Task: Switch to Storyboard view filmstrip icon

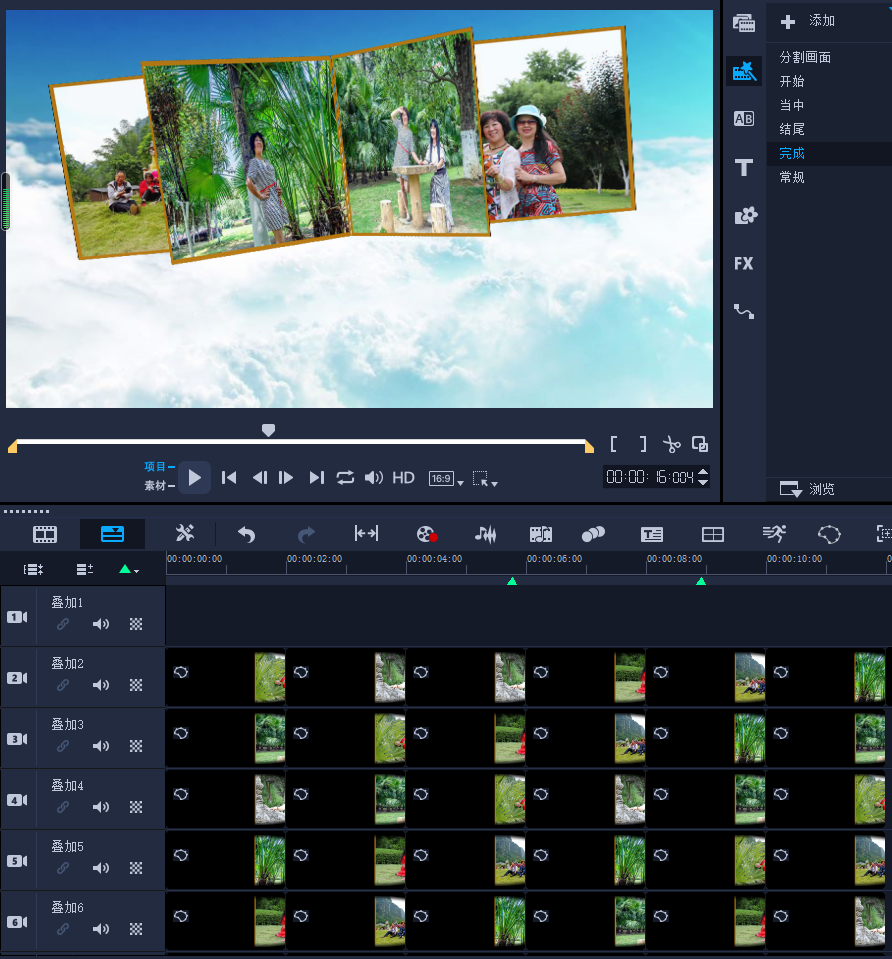Action: (45, 534)
